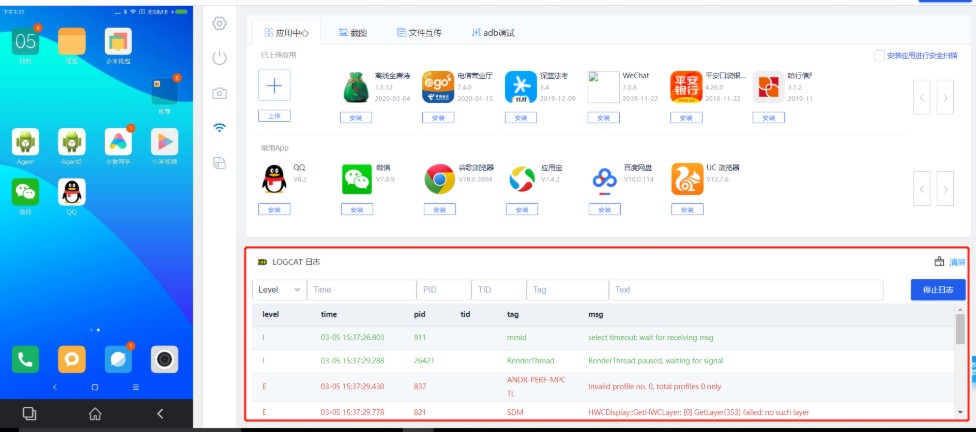Click the Google Chrome icon in common apps
The image size is (976, 435).
click(x=439, y=179)
